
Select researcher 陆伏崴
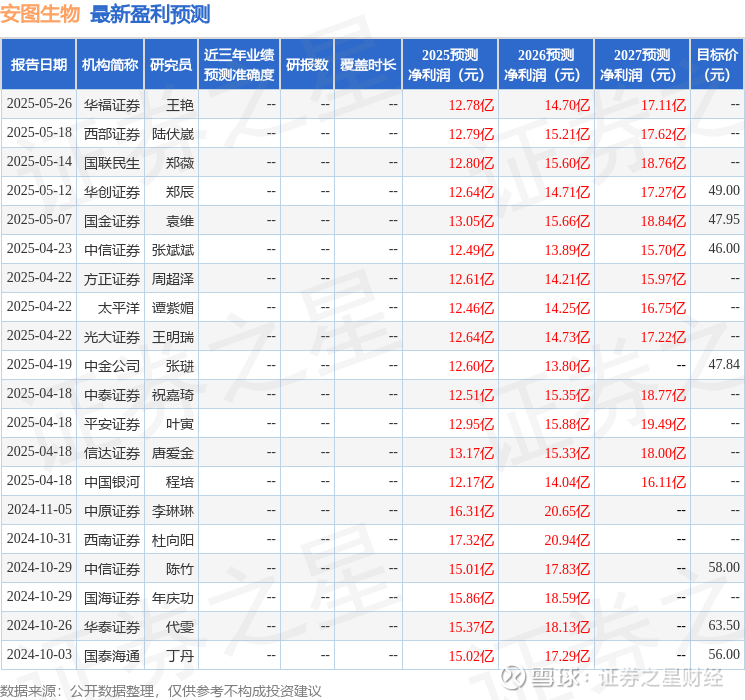pyautogui.click(x=172, y=134)
